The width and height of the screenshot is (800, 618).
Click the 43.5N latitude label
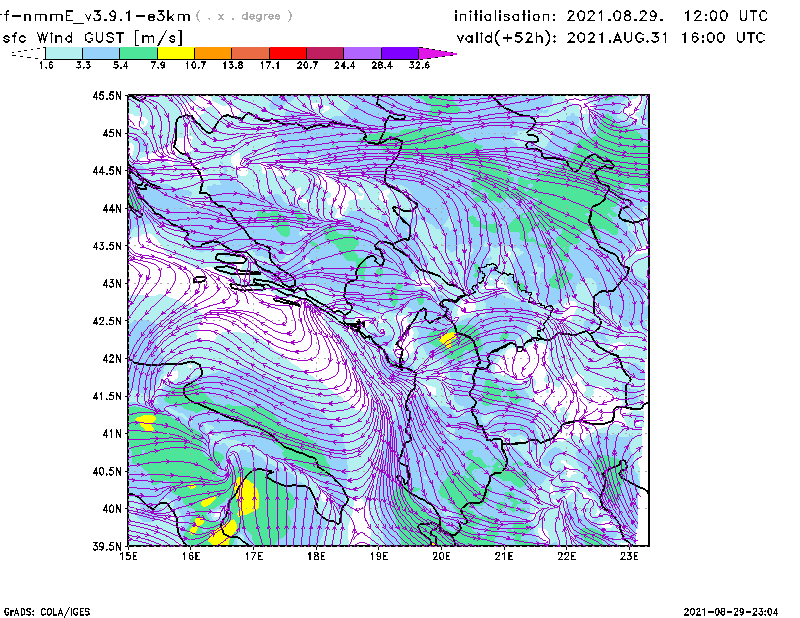[x=108, y=246]
